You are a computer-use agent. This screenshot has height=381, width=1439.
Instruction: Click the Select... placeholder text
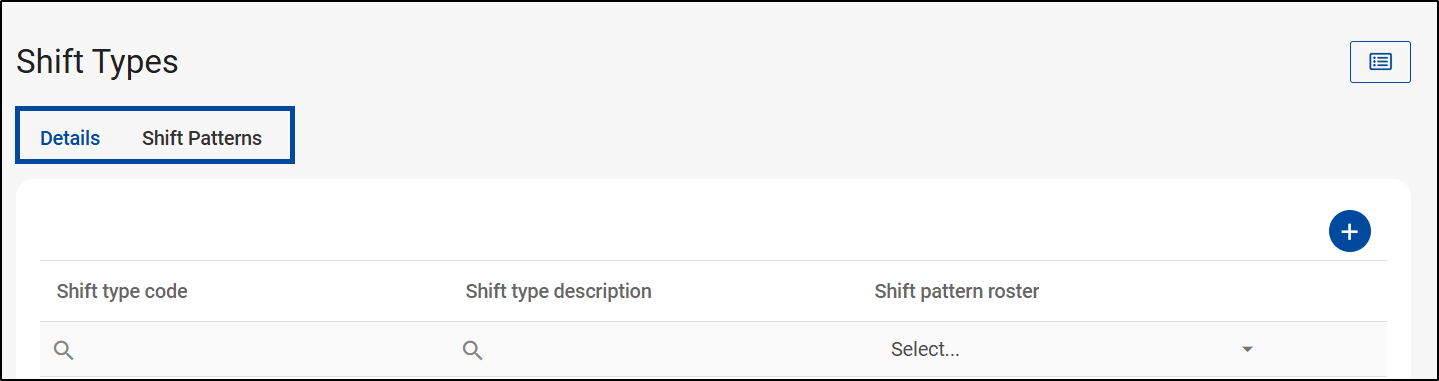pos(925,350)
